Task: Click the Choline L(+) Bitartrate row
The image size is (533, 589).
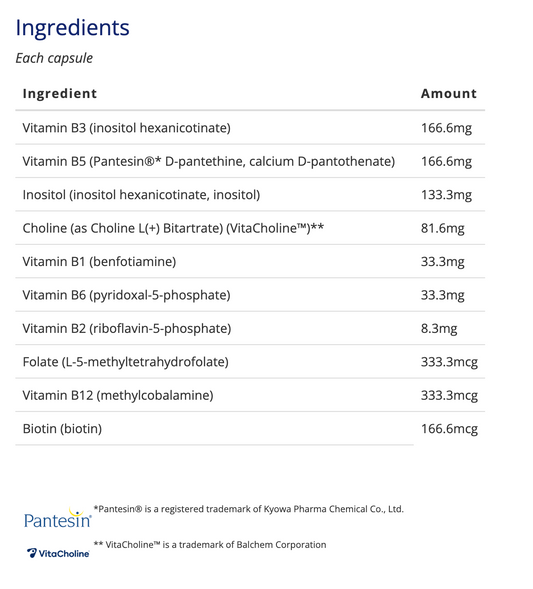Action: (x=250, y=228)
